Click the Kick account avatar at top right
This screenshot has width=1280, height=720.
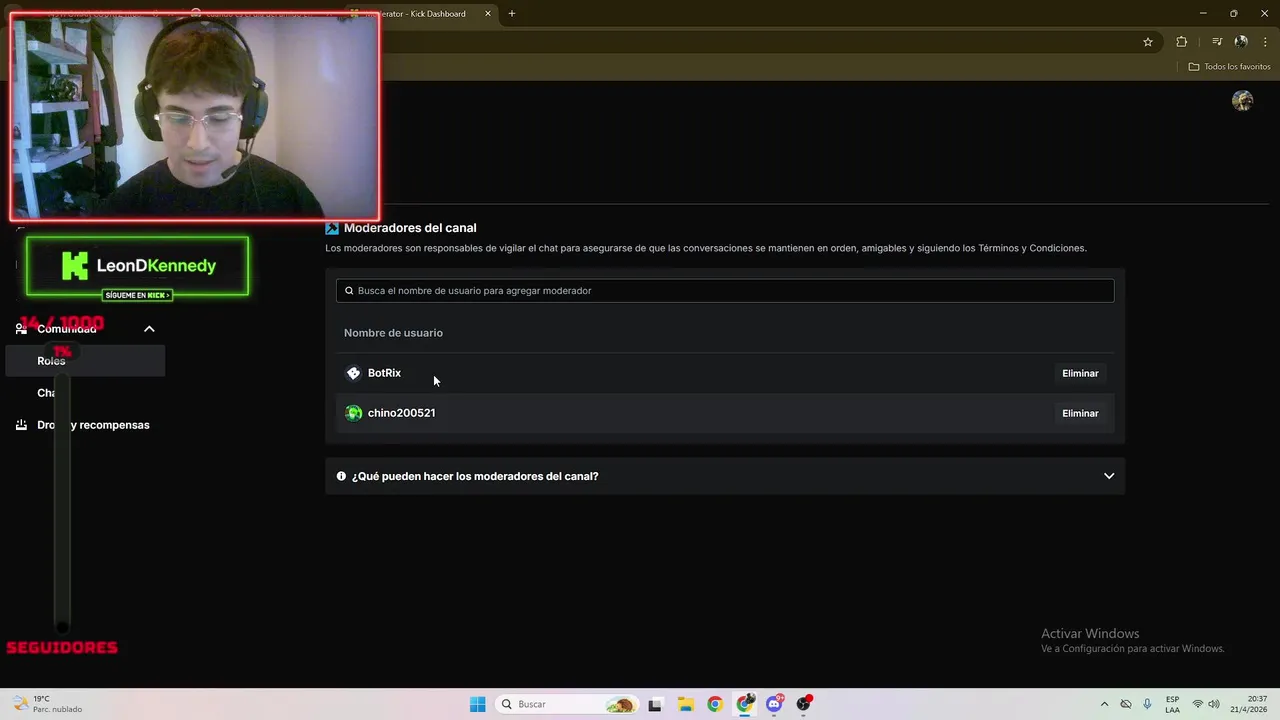point(1242,101)
